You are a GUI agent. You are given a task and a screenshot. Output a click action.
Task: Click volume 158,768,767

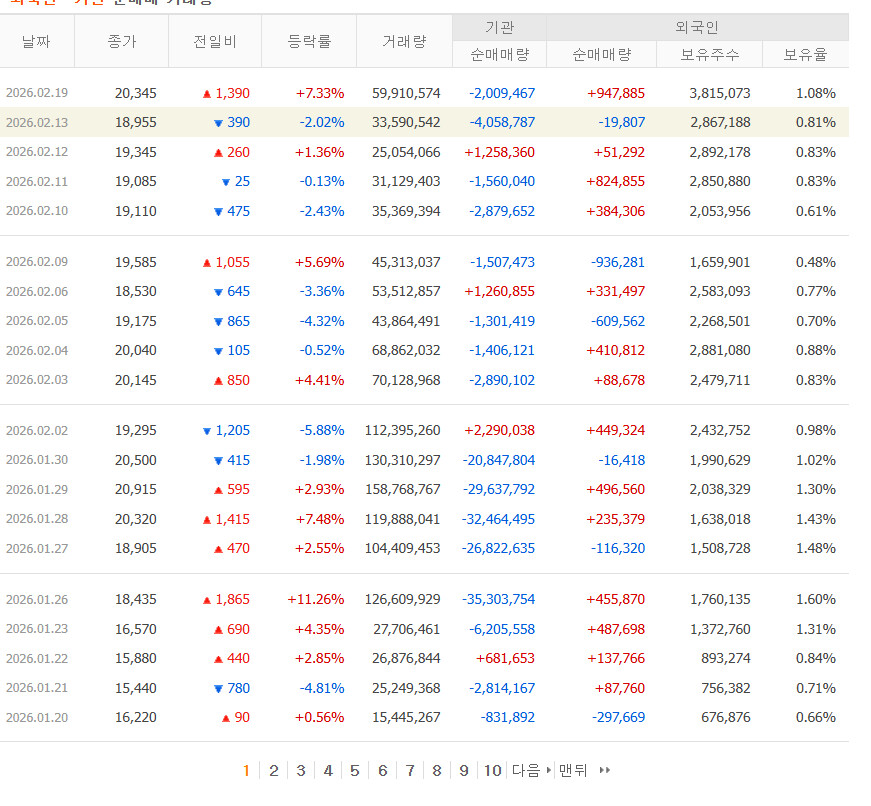402,489
